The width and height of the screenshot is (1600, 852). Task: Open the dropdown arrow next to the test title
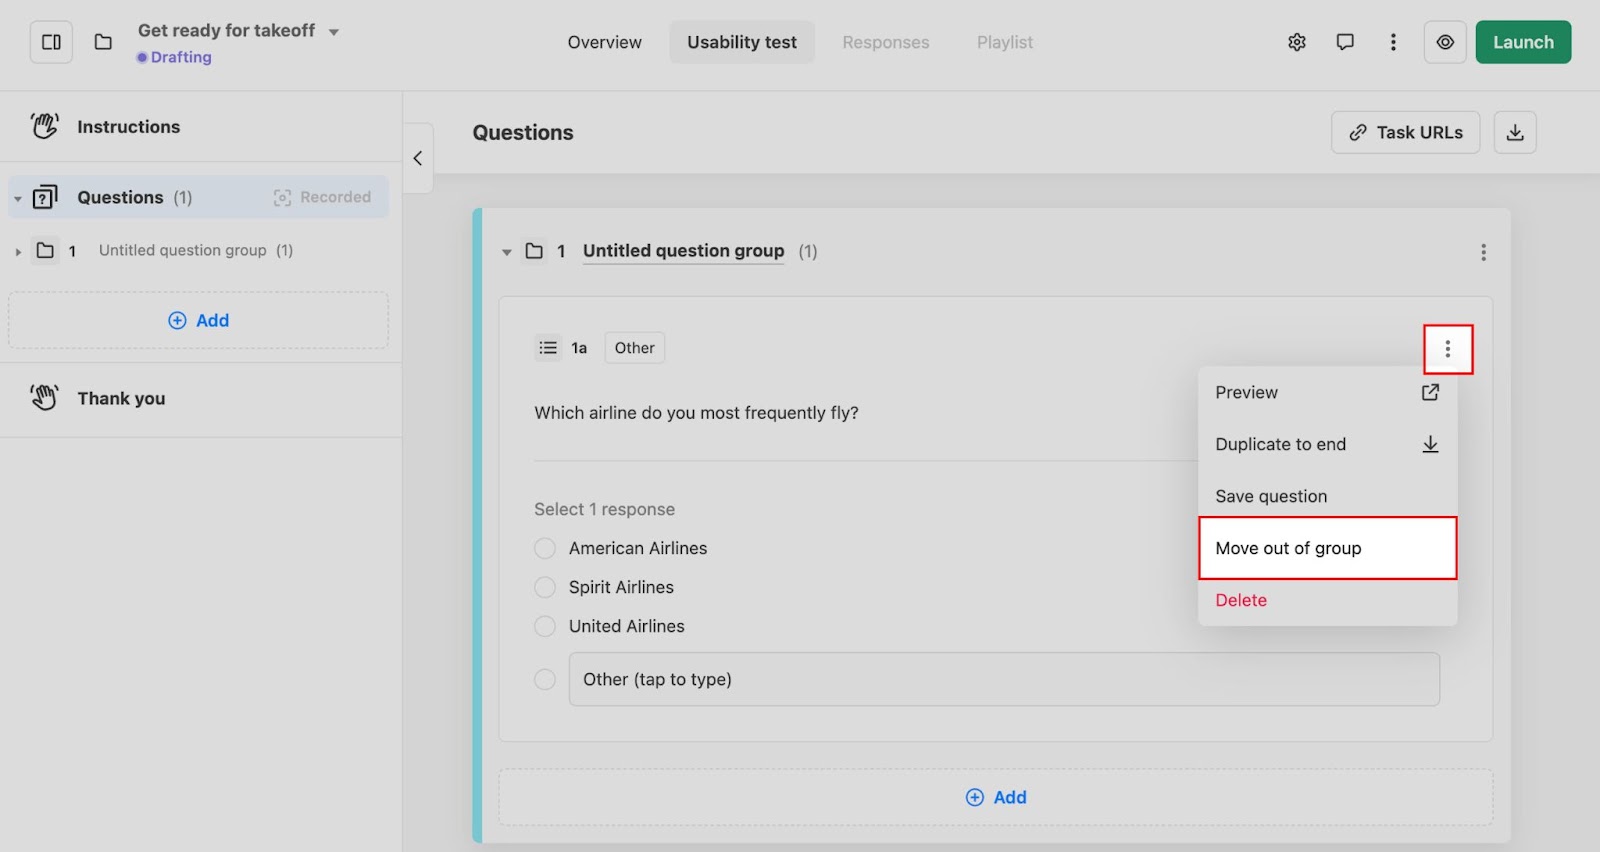click(334, 32)
